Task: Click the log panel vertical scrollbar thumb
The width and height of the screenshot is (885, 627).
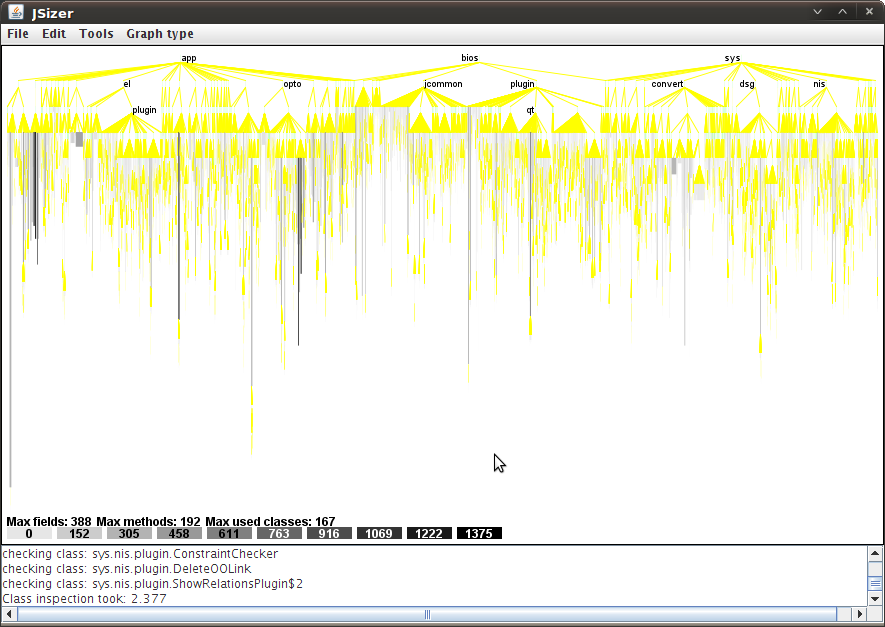Action: (x=875, y=583)
